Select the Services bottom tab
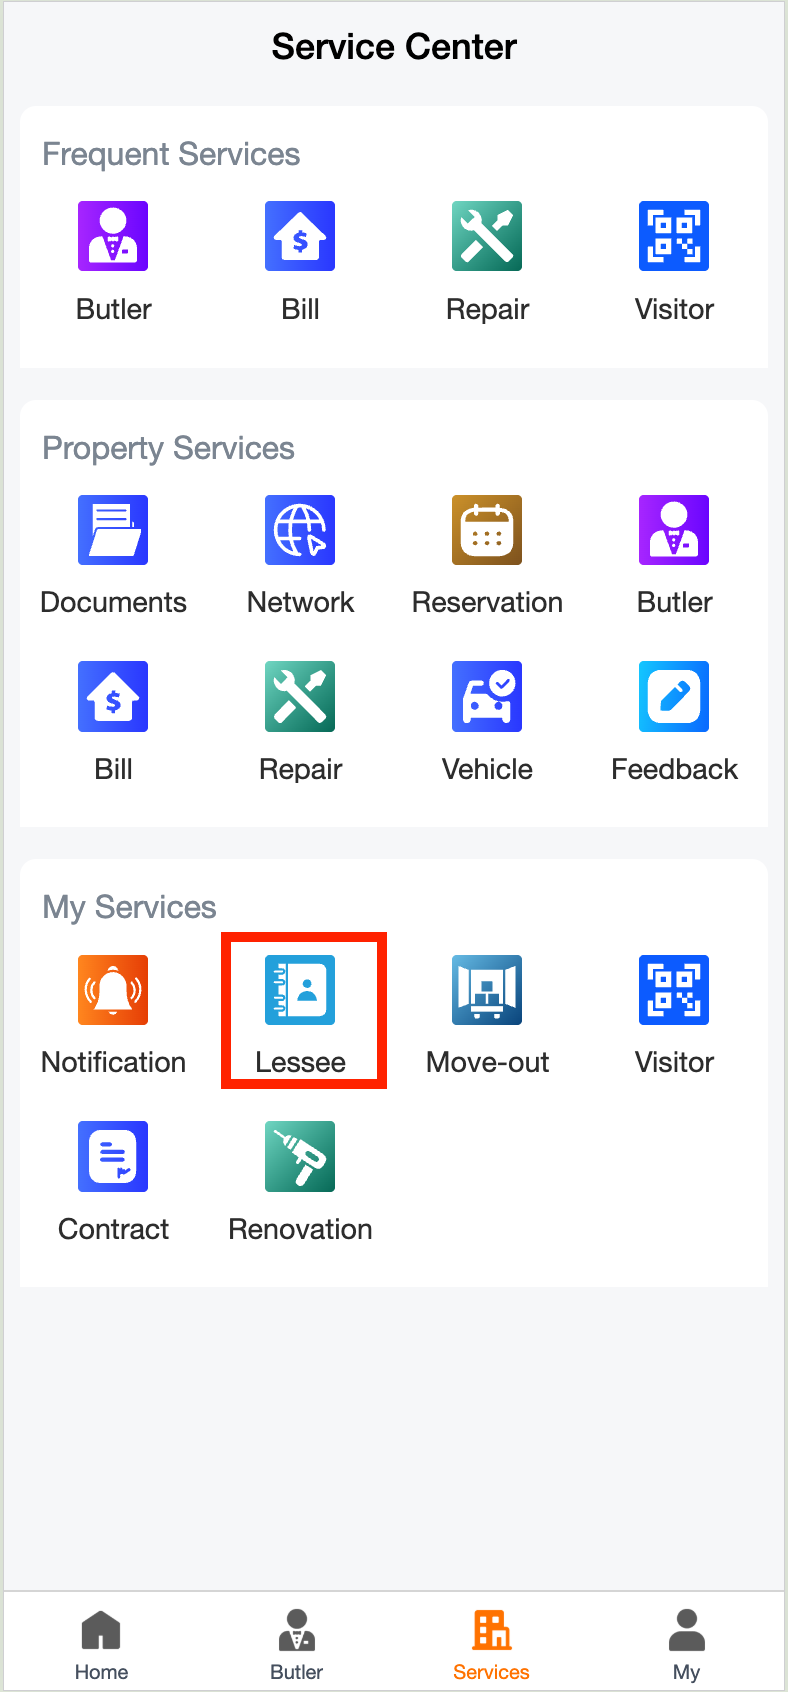Viewport: 788px width, 1692px height. 491,1644
